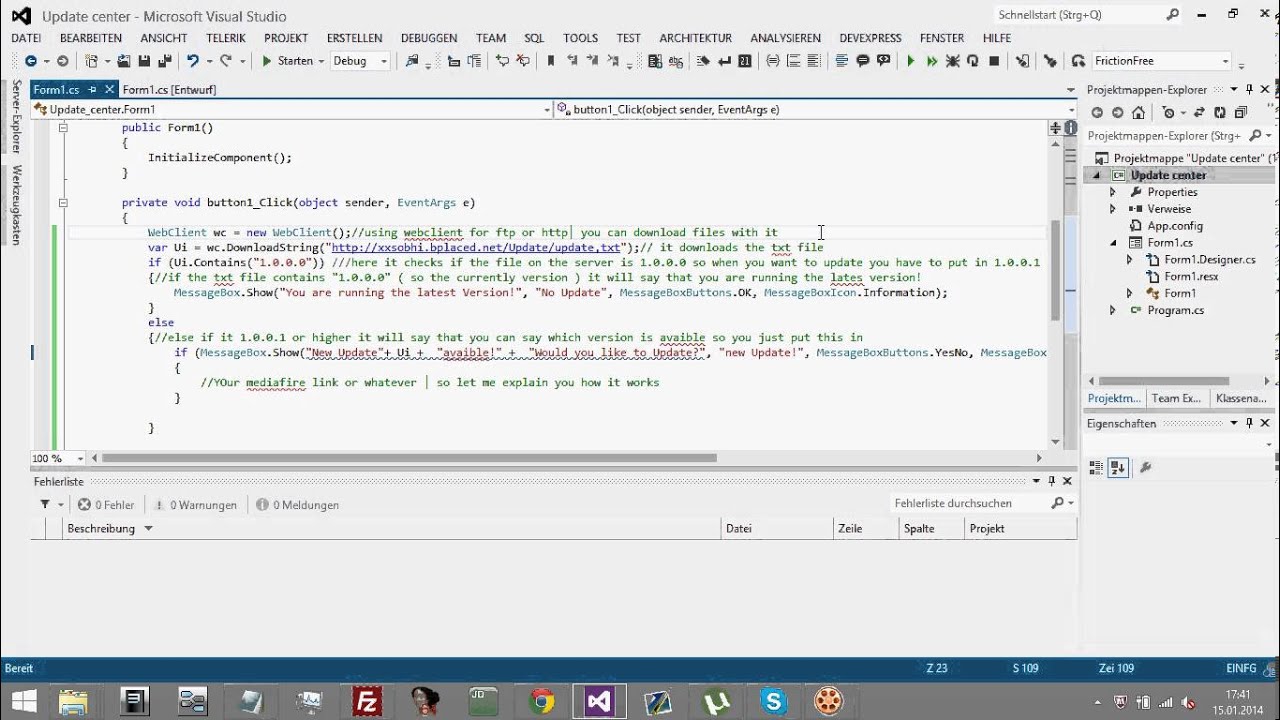The width and height of the screenshot is (1280, 720).
Task: Expand the Form1.Designer.cs node
Action: pyautogui.click(x=1129, y=260)
